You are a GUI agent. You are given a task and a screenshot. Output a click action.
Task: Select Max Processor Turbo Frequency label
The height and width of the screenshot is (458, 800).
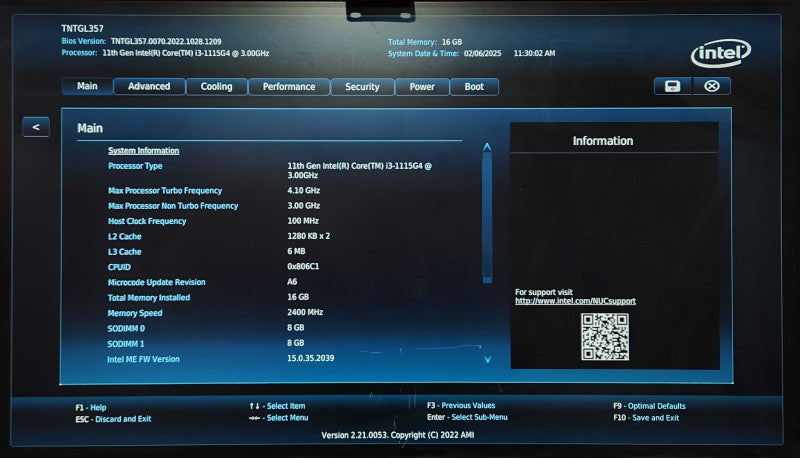pyautogui.click(x=165, y=190)
